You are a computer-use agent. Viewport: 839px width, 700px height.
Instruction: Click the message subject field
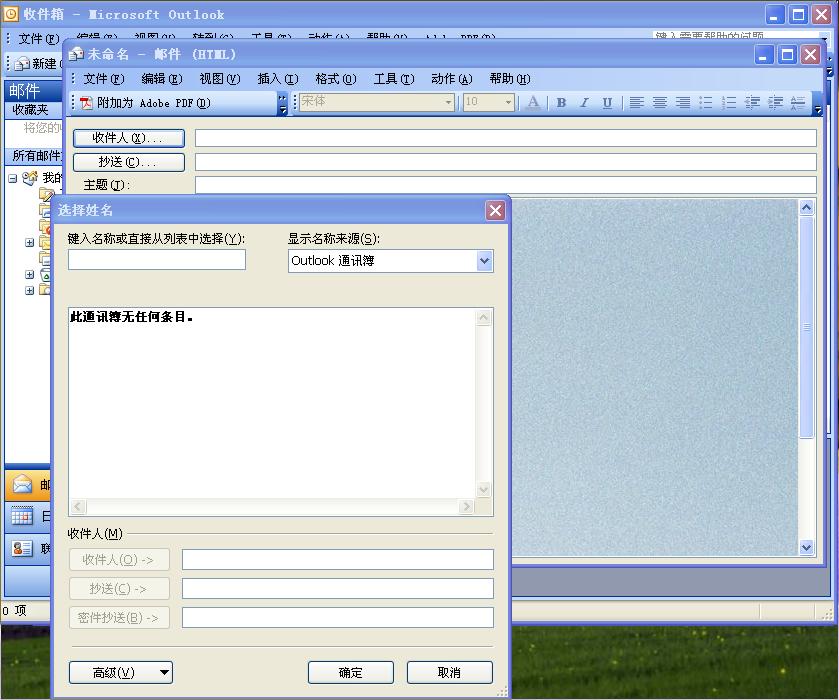(x=506, y=185)
